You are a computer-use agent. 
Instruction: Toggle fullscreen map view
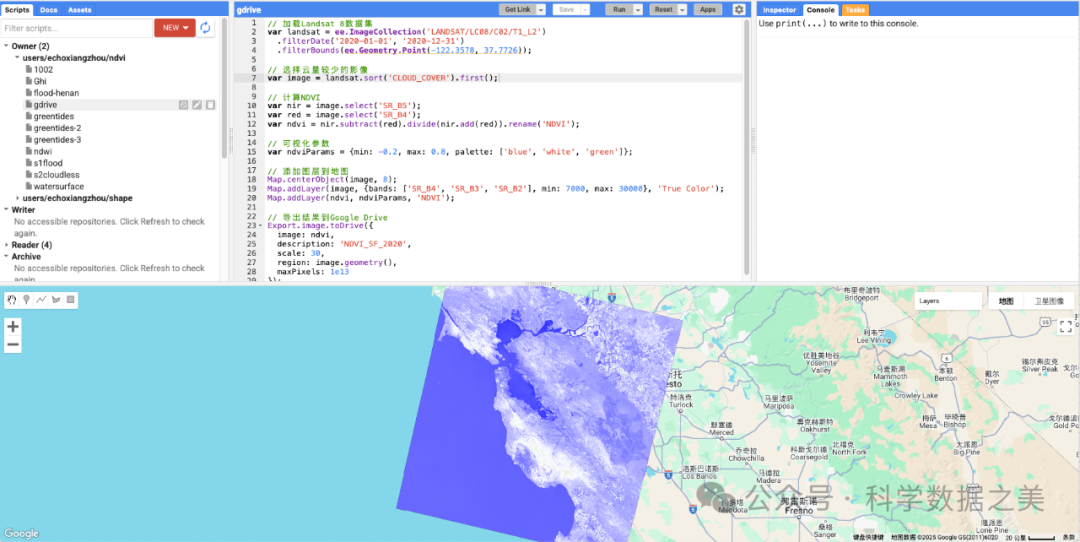tap(1065, 325)
